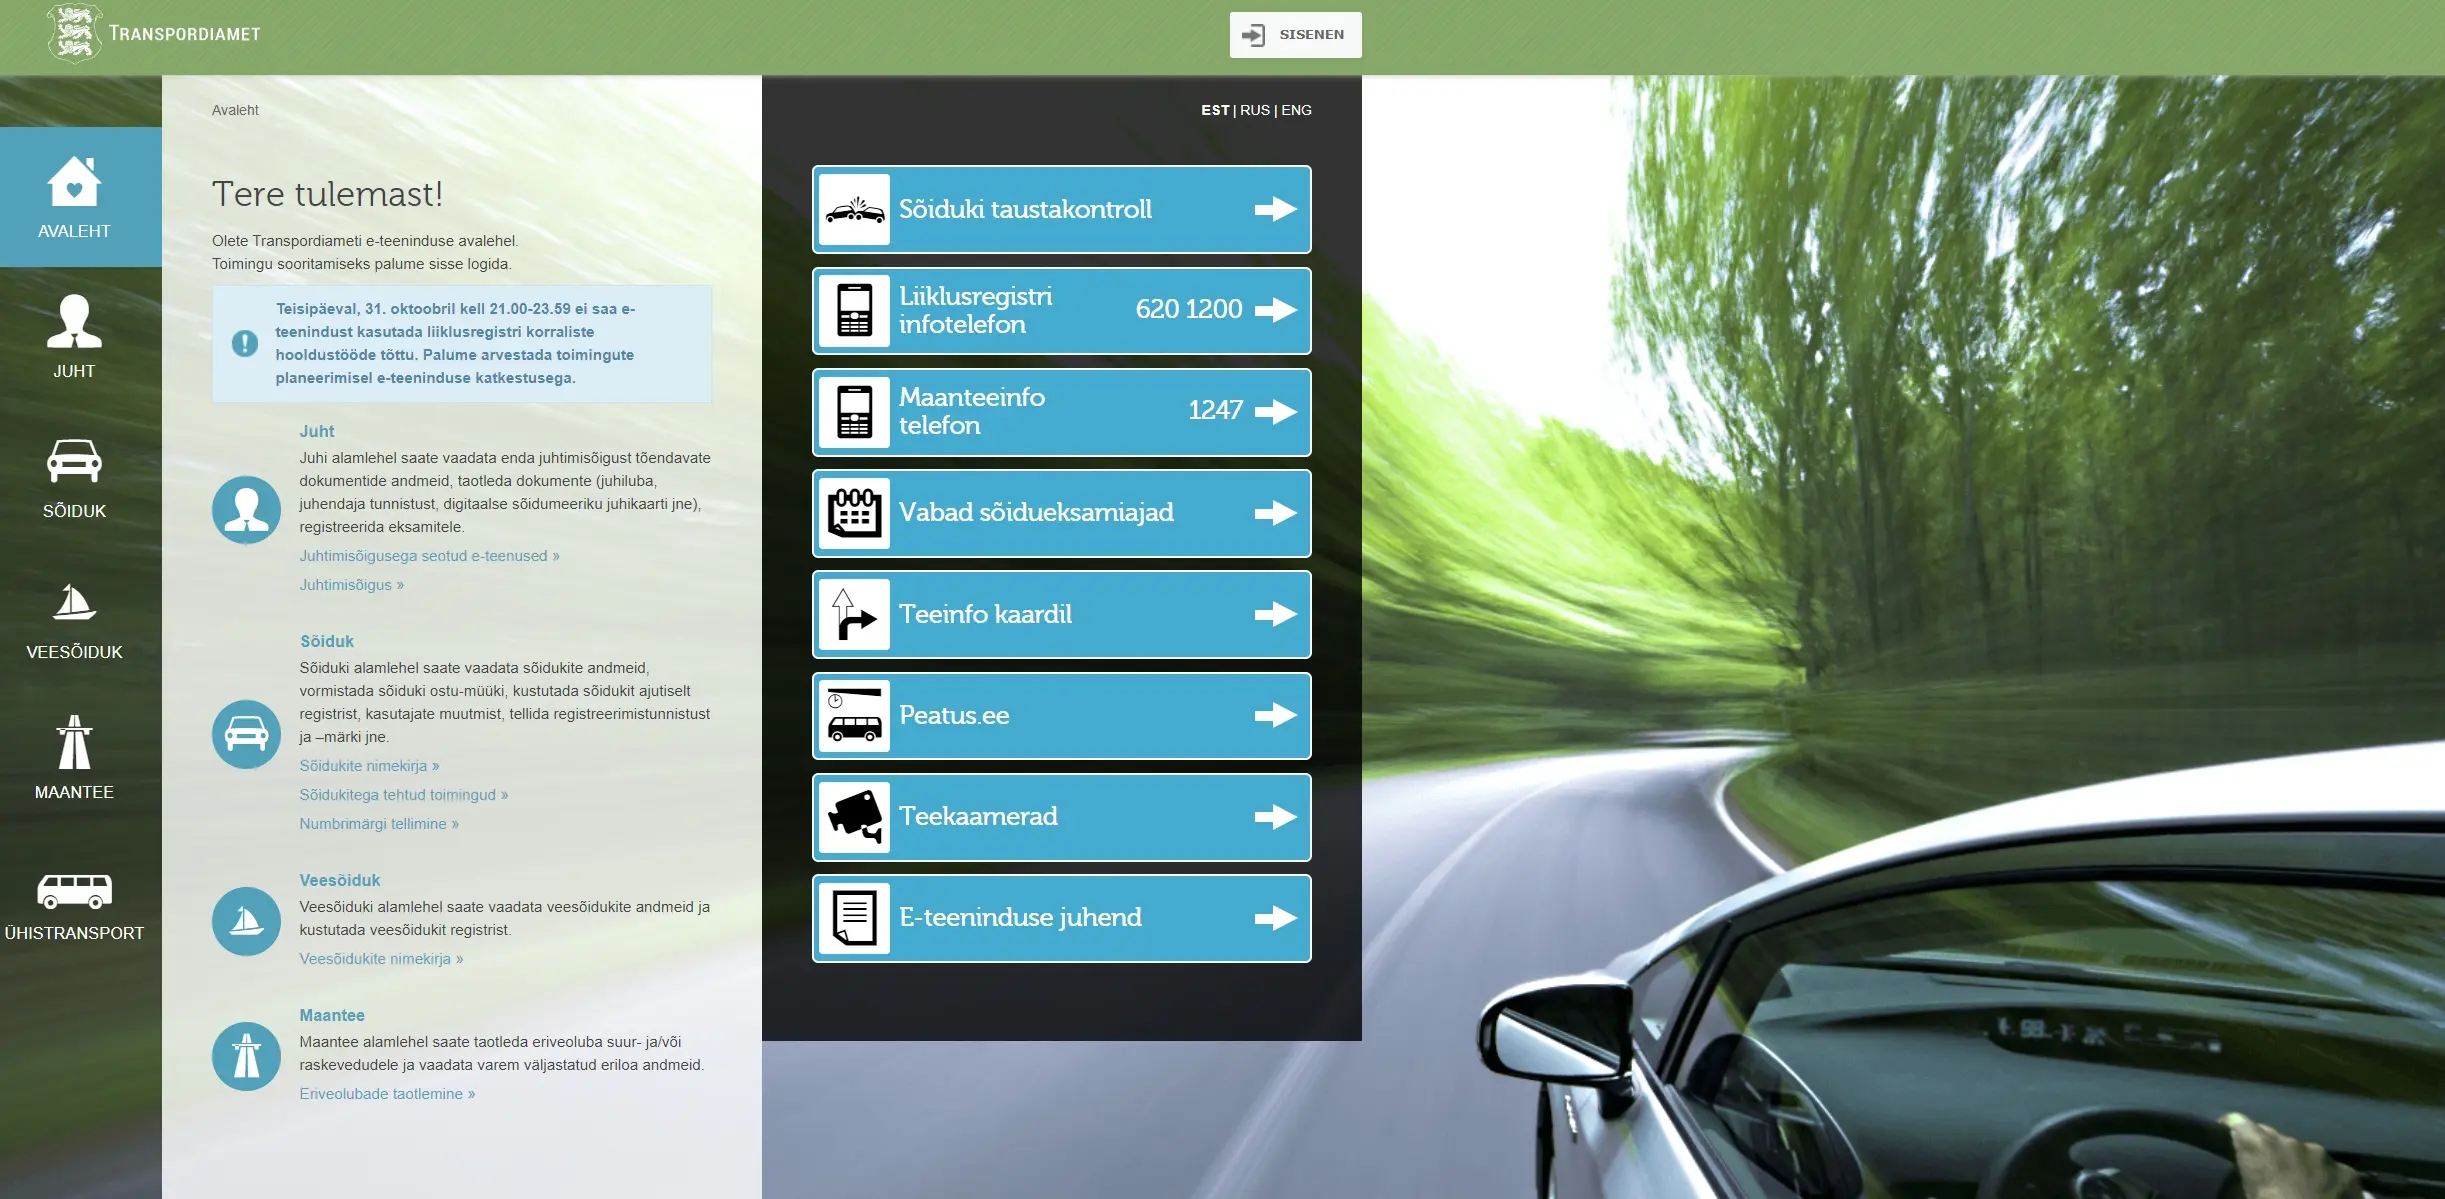Switch language to RUS
Image resolution: width=2445 pixels, height=1199 pixels.
click(x=1255, y=110)
